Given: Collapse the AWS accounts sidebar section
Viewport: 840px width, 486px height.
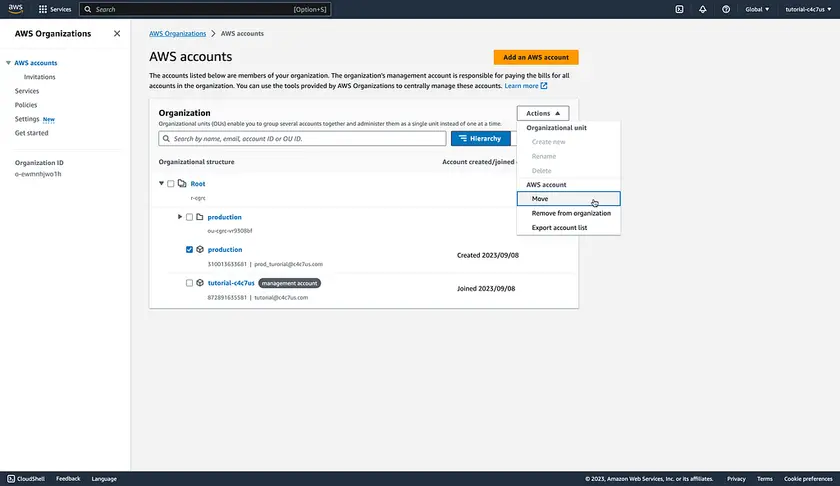Looking at the screenshot, I should click(8, 63).
